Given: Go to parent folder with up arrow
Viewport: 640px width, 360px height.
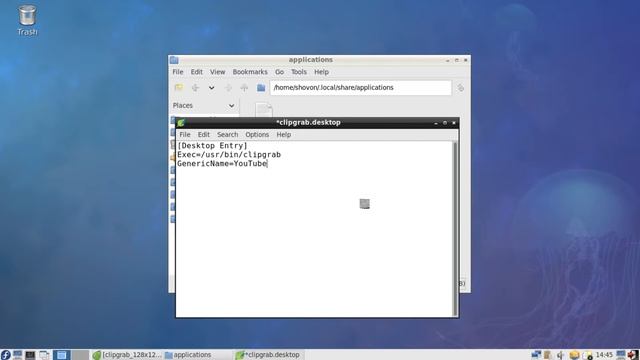Looking at the screenshot, I should [244, 88].
